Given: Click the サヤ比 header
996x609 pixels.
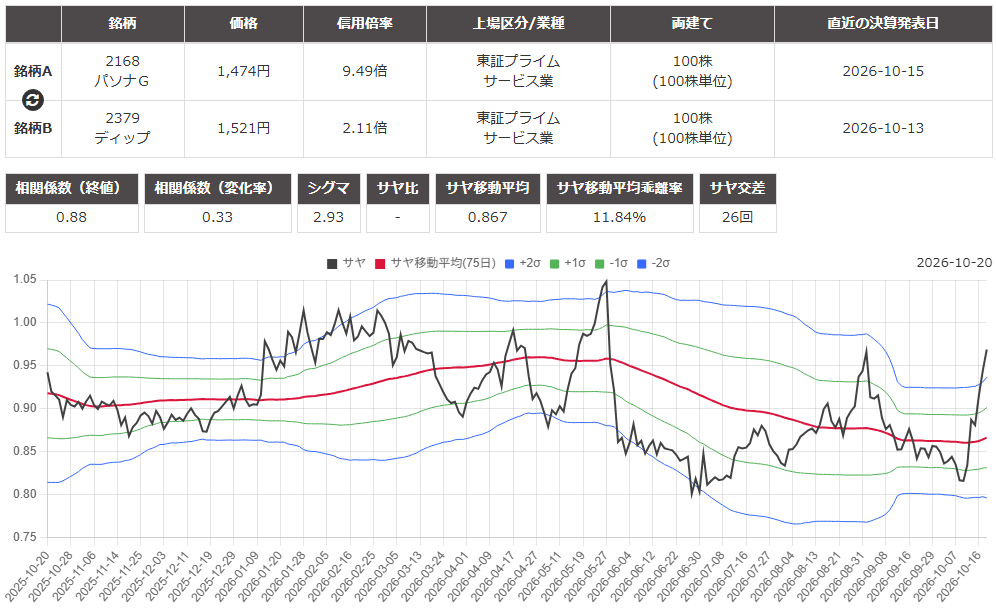Looking at the screenshot, I should tap(398, 189).
